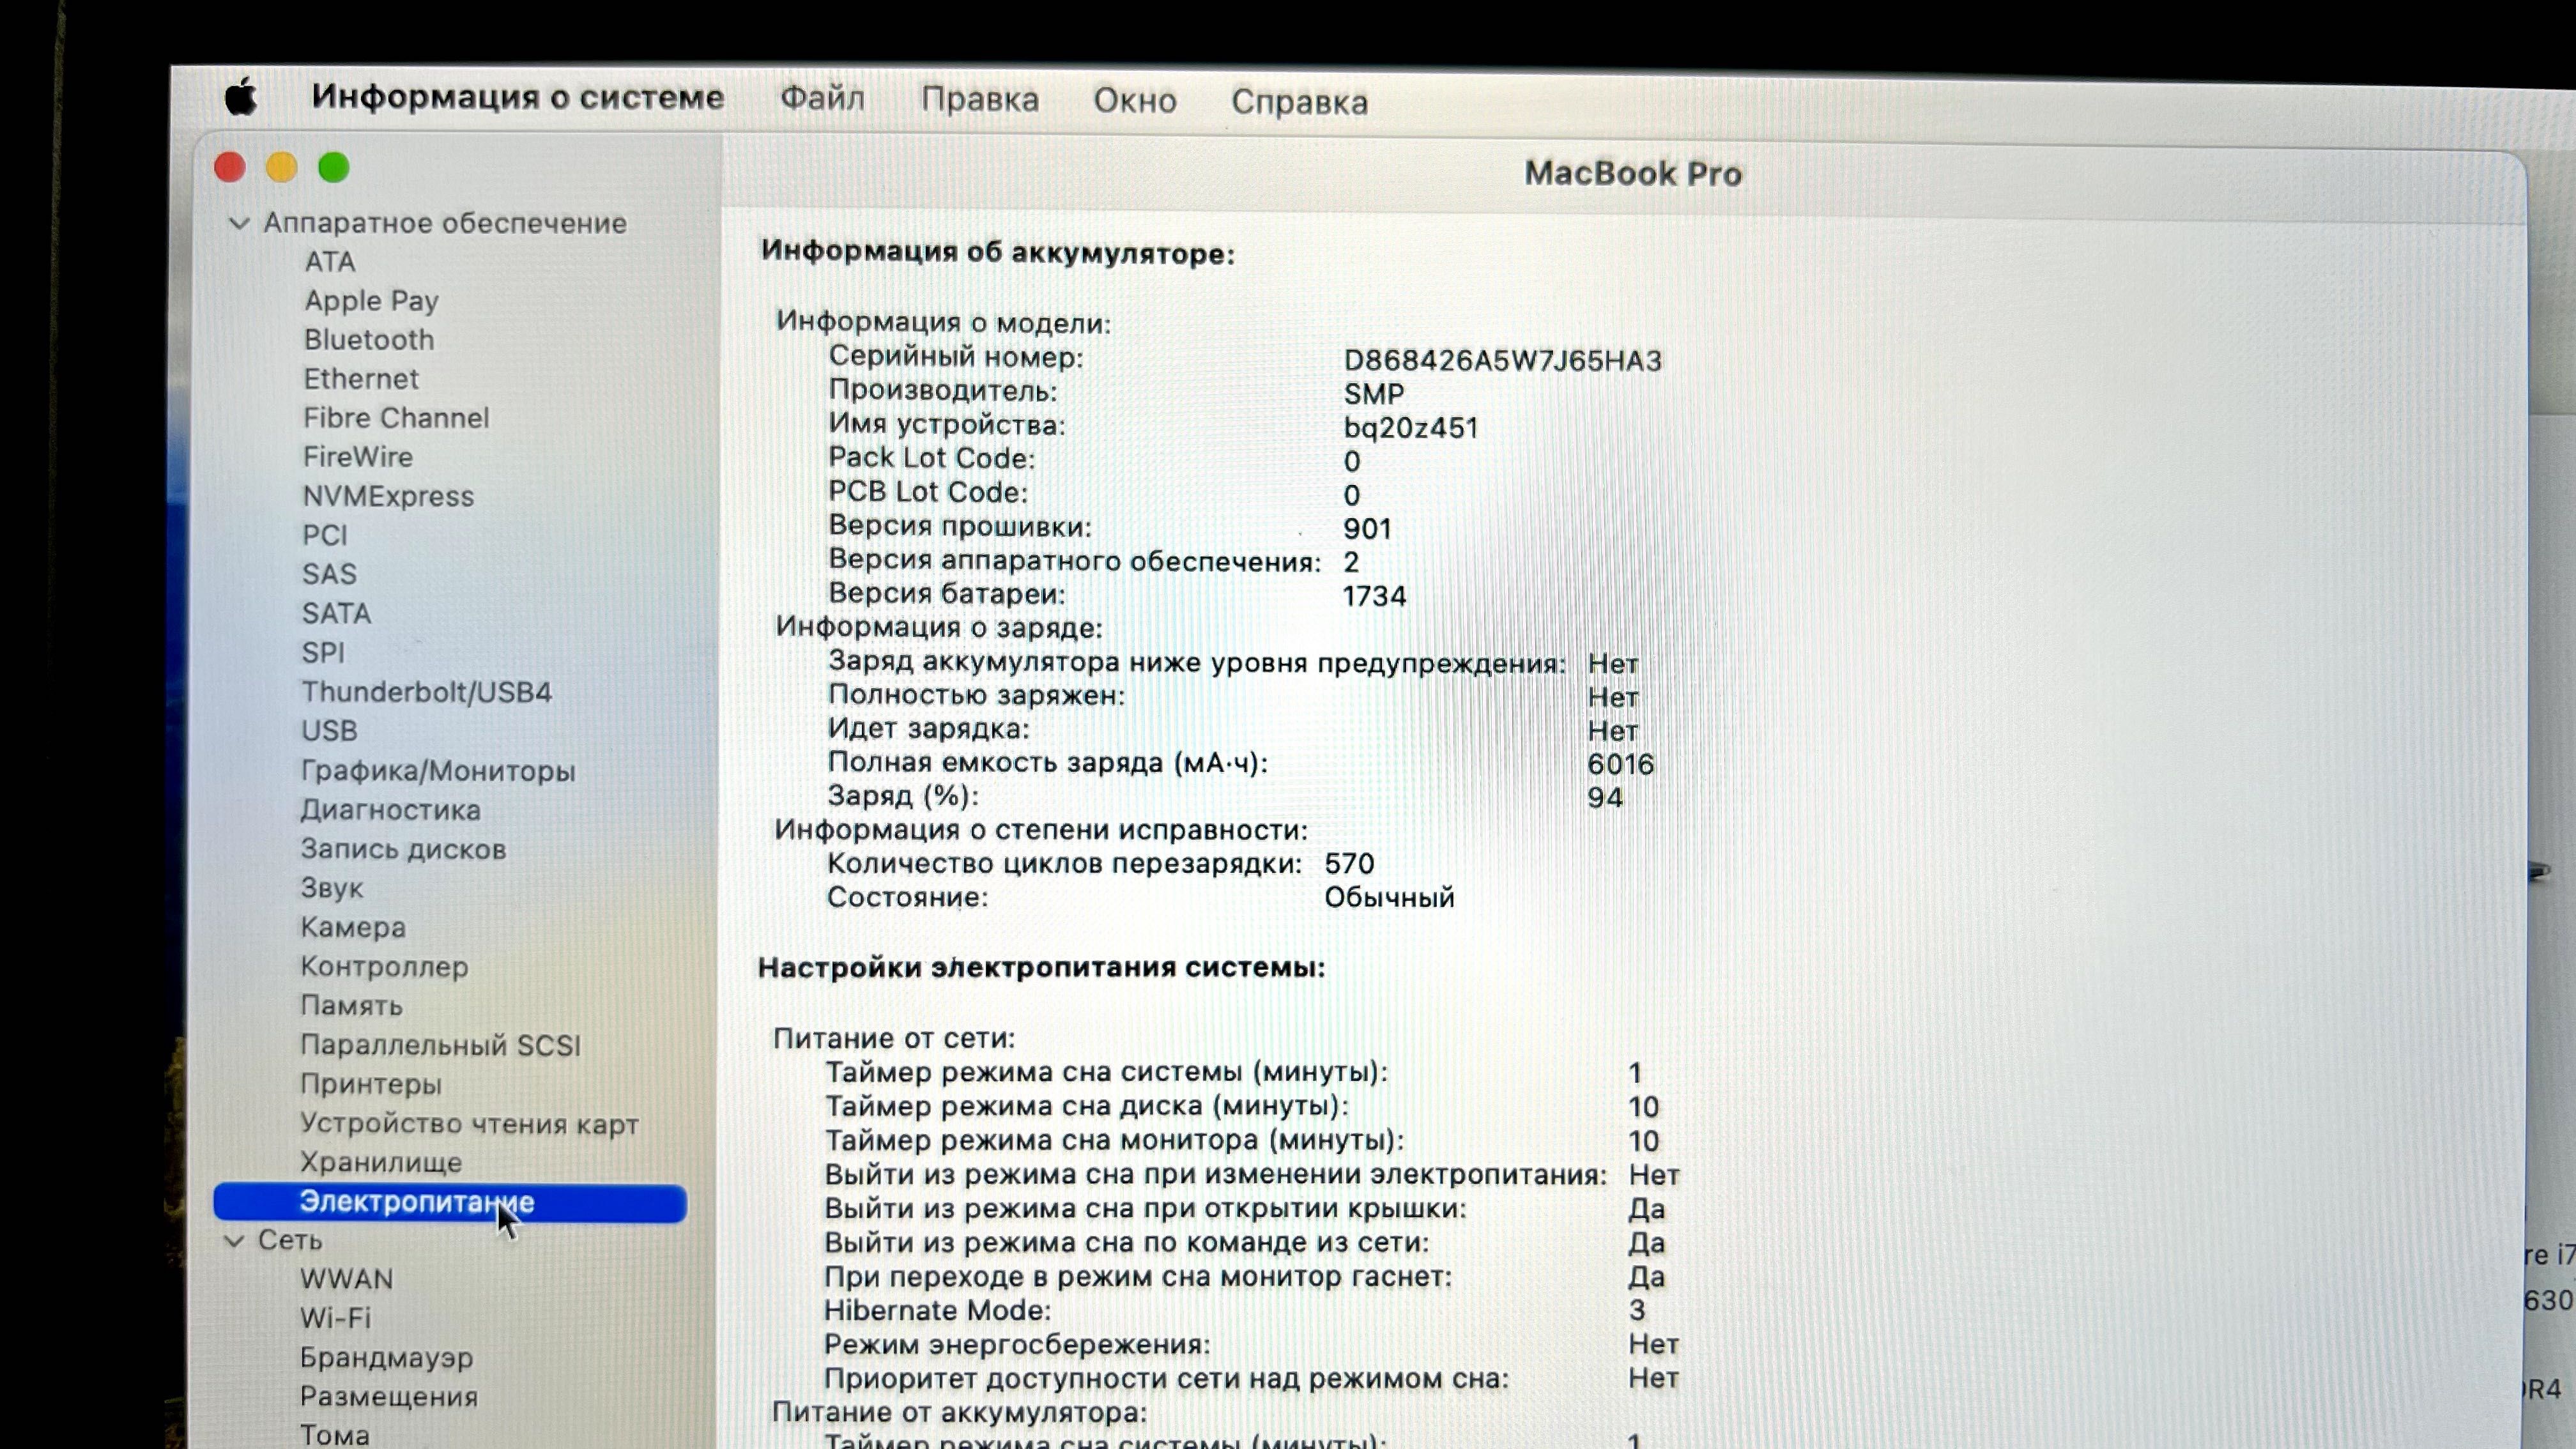Select Fibre Channel in the sidebar
Screen dimensions: 2576x1449
pyautogui.click(x=396, y=418)
